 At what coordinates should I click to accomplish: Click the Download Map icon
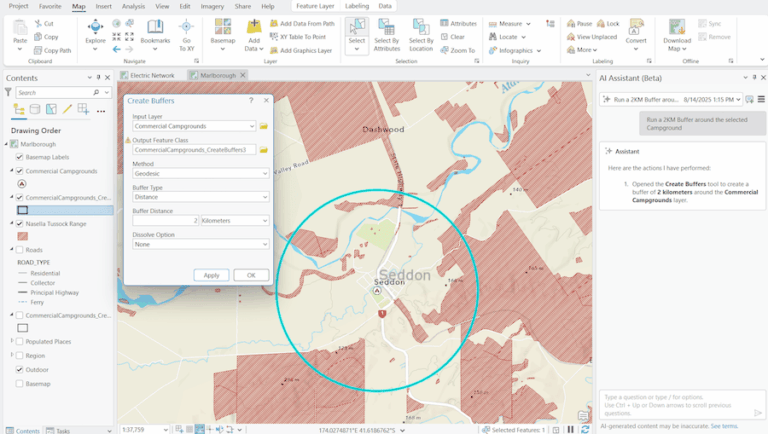(677, 26)
